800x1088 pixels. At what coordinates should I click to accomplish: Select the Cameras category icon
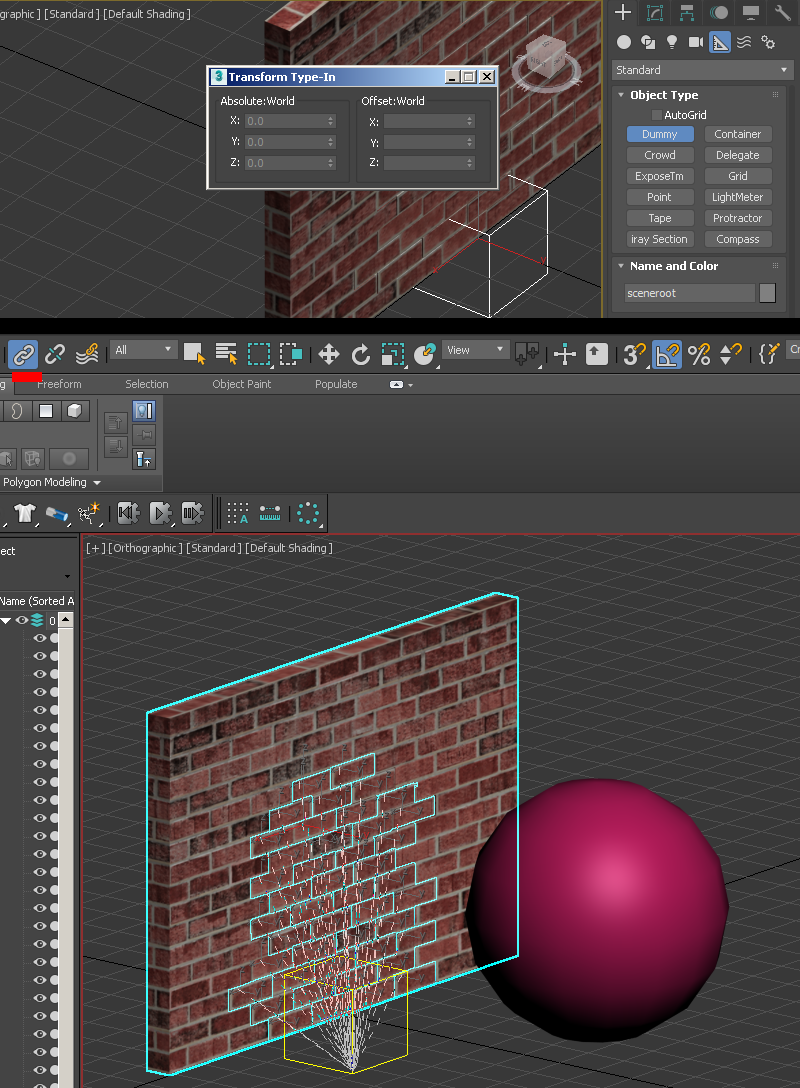pyautogui.click(x=696, y=42)
